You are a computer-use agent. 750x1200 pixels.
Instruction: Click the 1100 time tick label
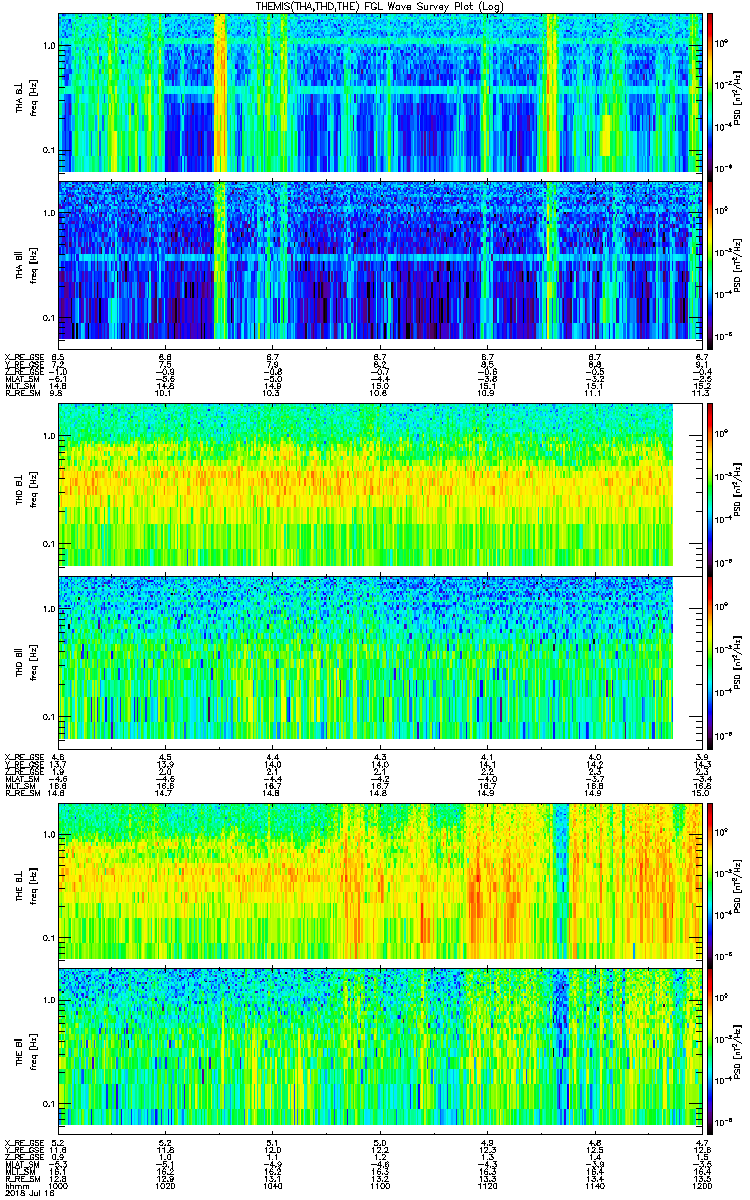(x=380, y=1185)
